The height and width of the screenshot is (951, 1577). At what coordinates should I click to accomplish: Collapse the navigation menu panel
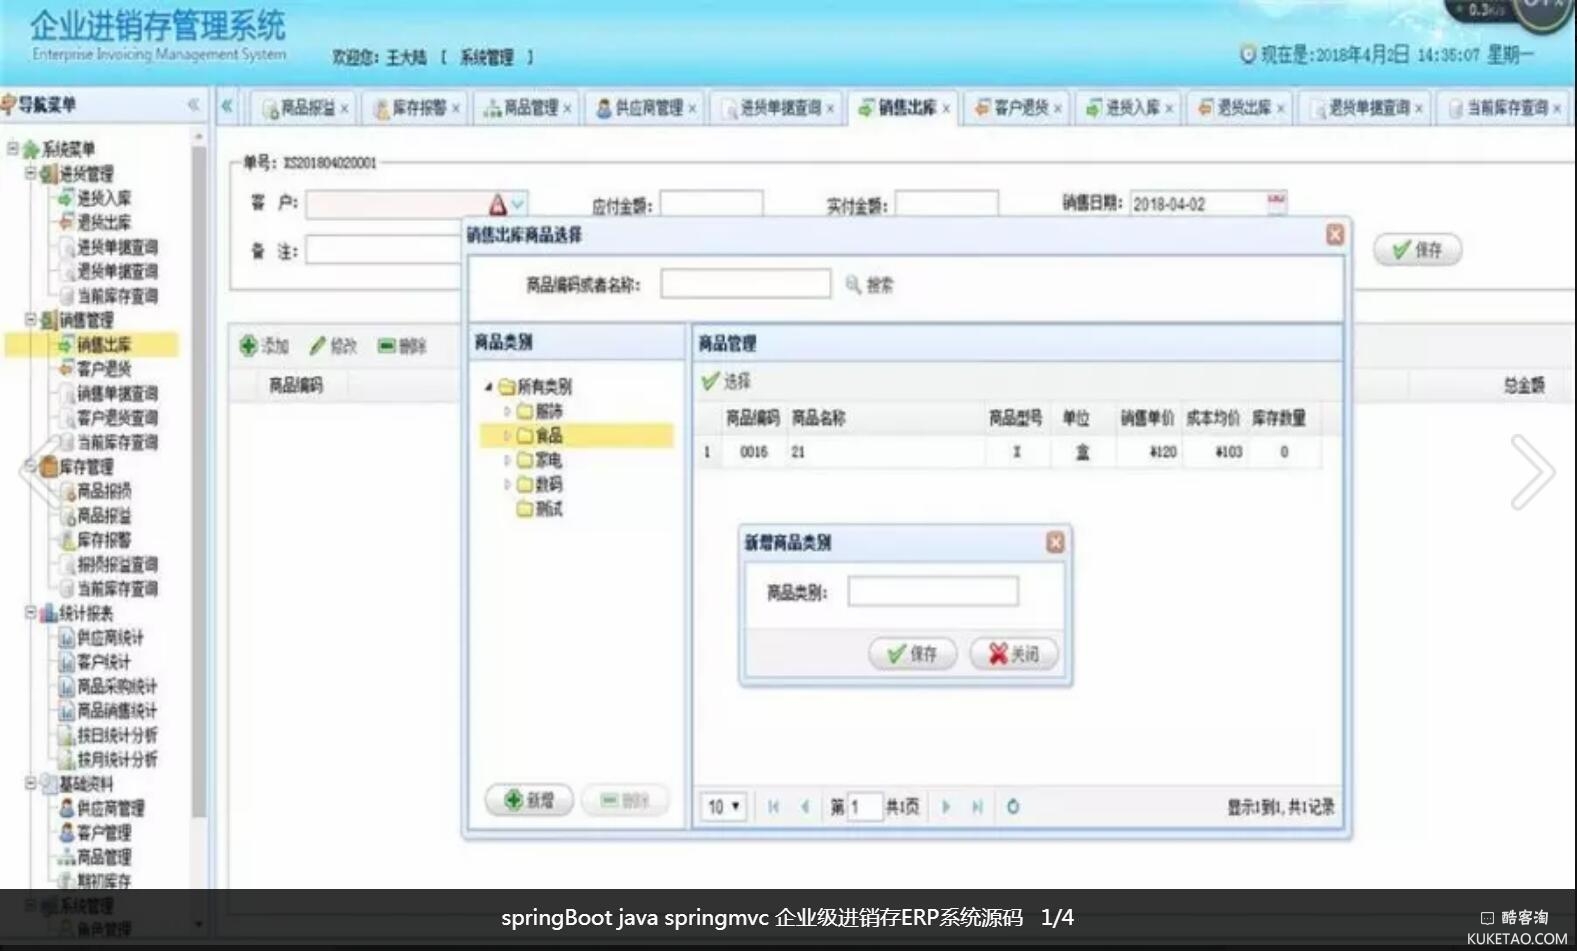[x=193, y=104]
